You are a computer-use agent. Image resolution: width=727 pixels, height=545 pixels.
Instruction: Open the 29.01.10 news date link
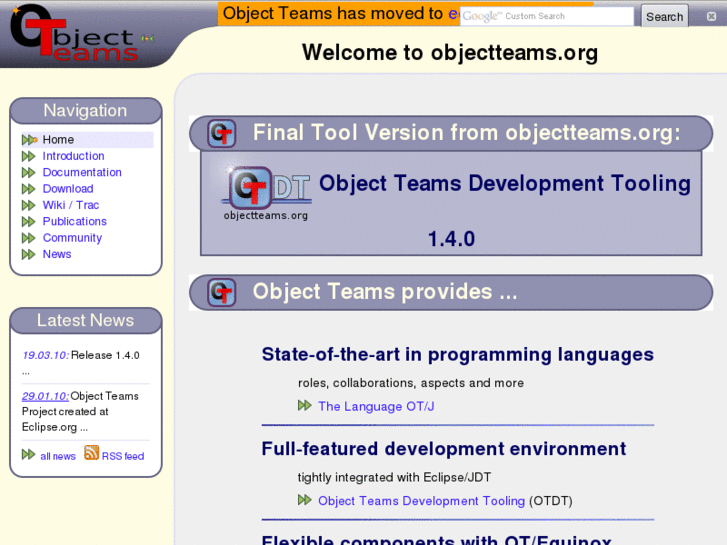[45, 396]
